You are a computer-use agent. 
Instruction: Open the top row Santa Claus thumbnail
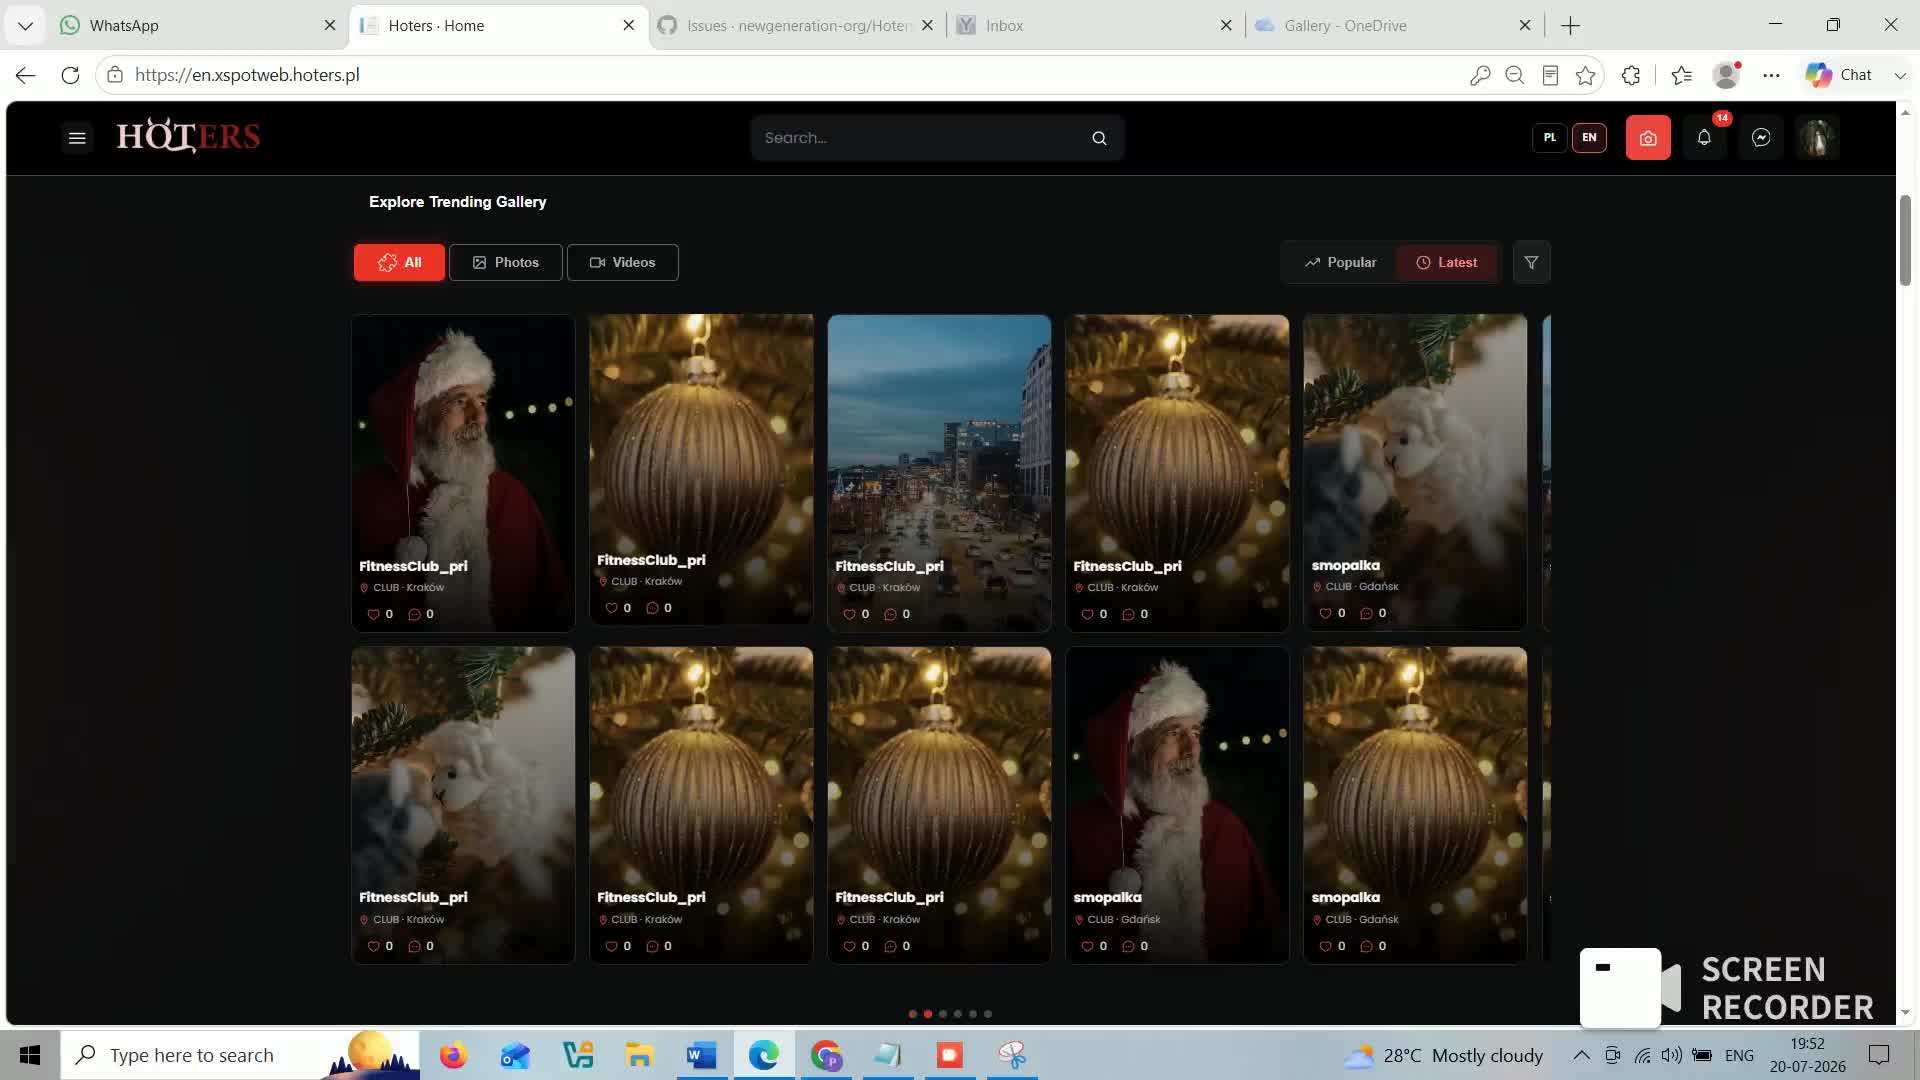[463, 473]
